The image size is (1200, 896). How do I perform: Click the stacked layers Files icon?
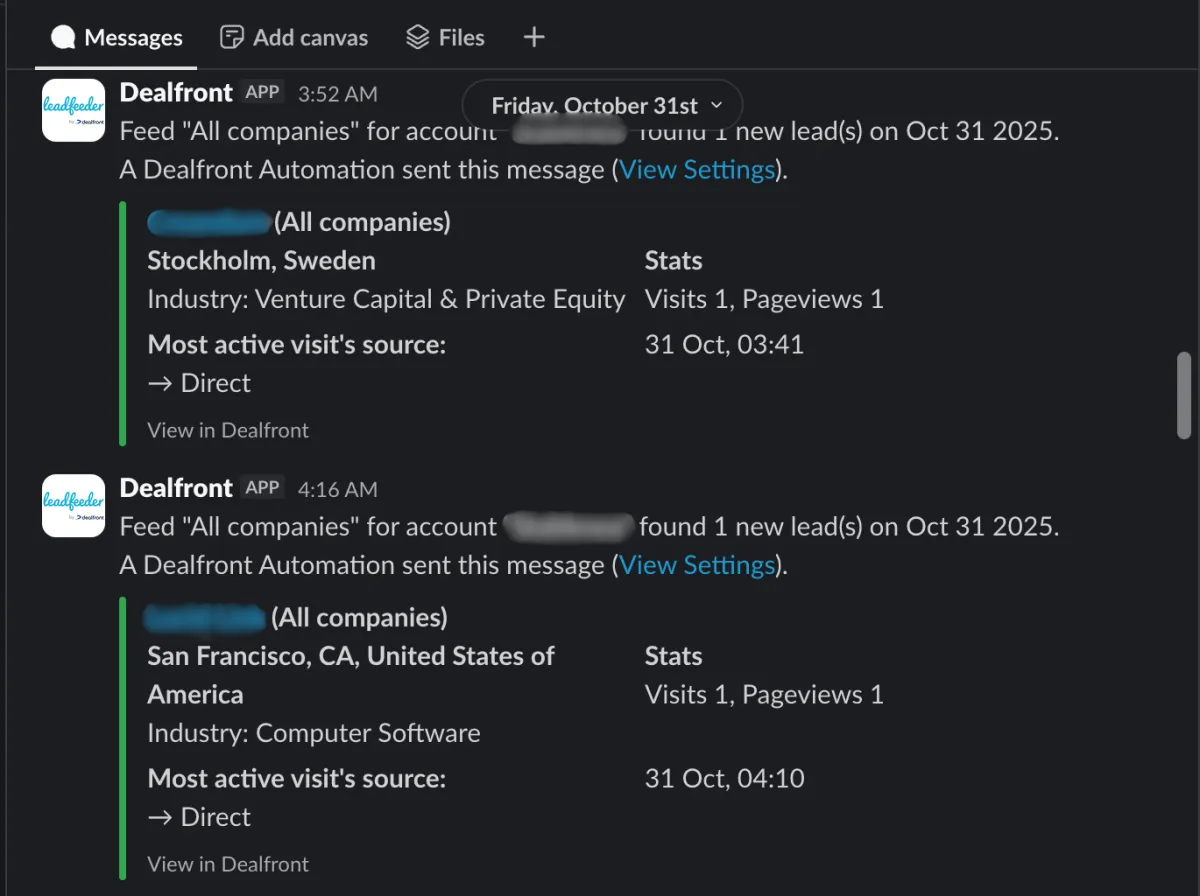(x=418, y=38)
